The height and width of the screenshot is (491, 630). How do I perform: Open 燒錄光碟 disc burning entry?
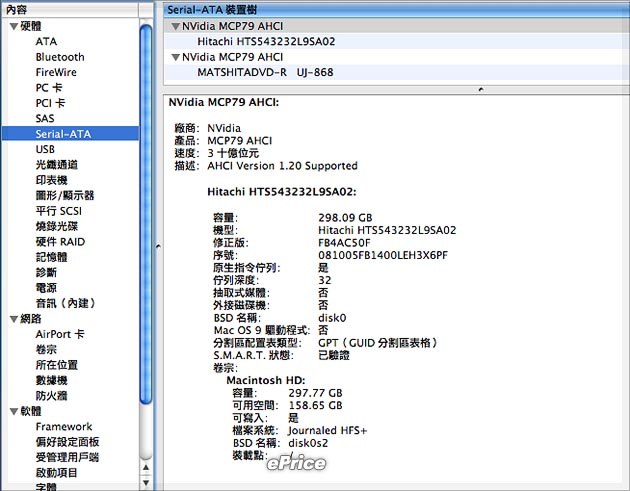tap(57, 226)
